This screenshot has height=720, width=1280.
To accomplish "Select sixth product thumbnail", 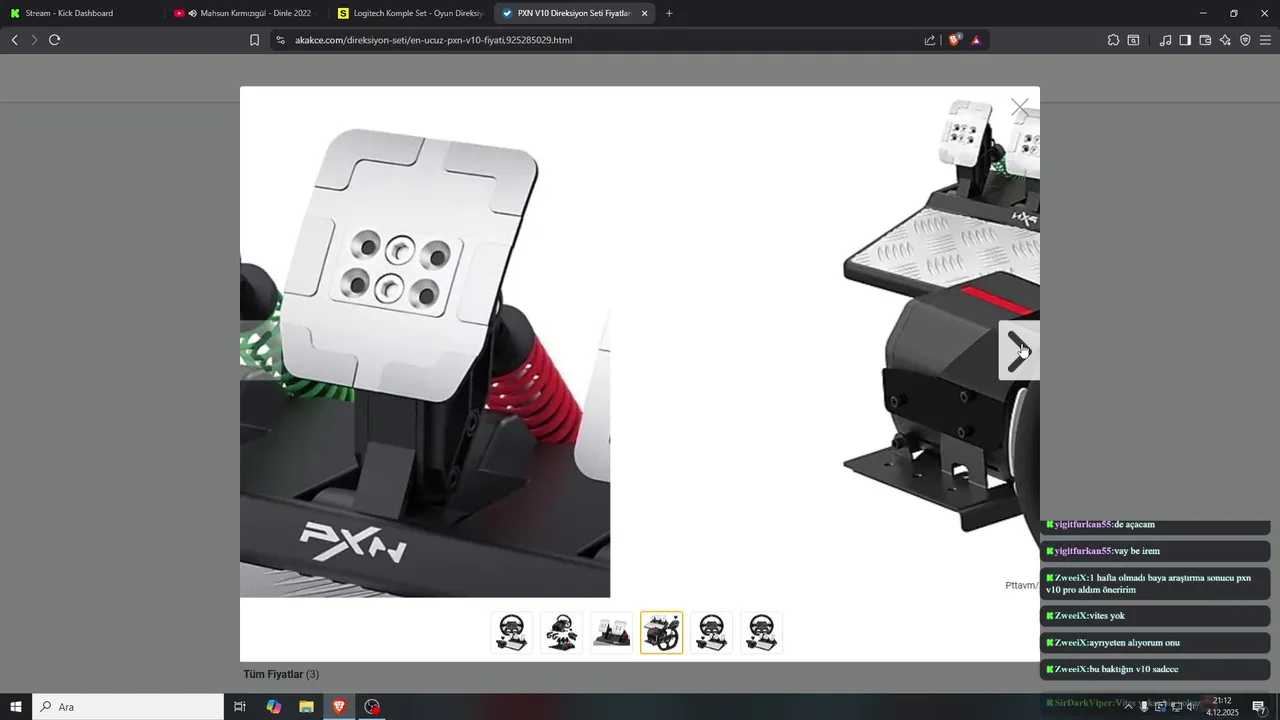I will point(761,632).
